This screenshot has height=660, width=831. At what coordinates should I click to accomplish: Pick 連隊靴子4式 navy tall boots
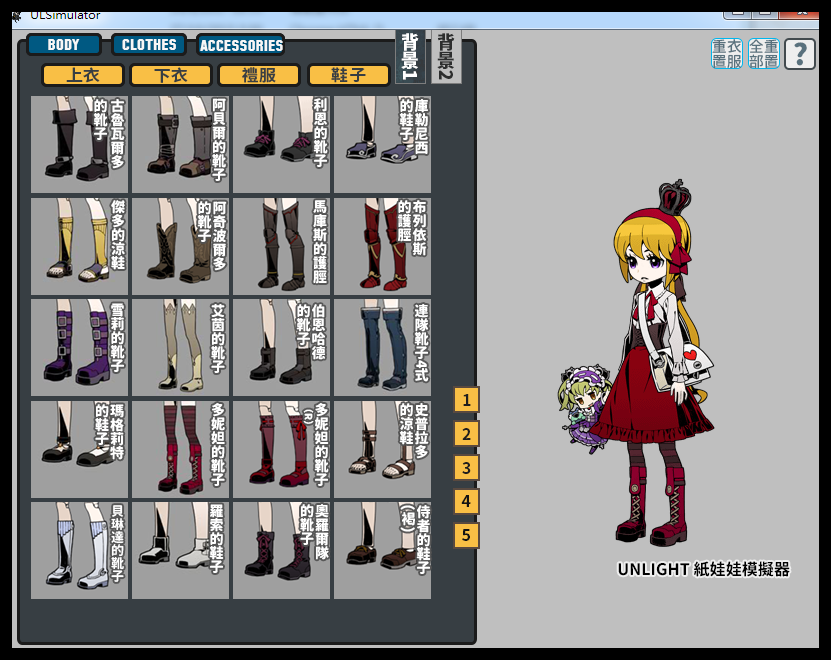coord(383,348)
